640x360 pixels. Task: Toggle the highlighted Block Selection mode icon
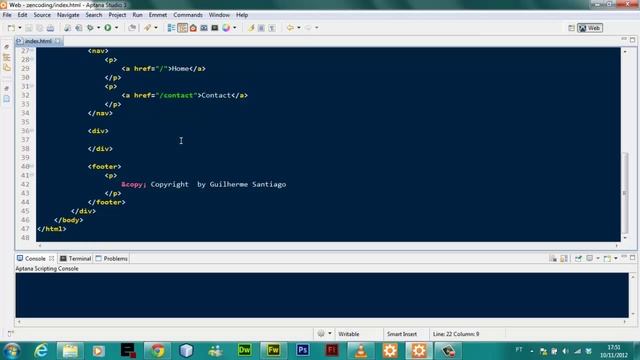tap(182, 28)
